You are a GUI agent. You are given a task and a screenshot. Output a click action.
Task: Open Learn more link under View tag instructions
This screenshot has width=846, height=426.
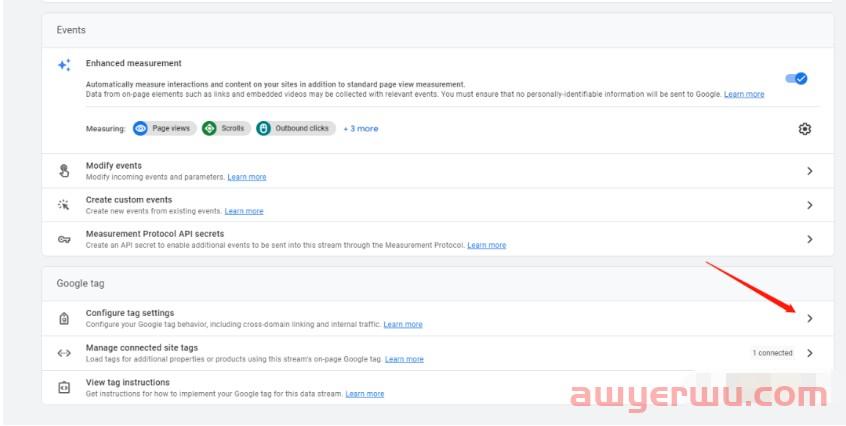364,394
